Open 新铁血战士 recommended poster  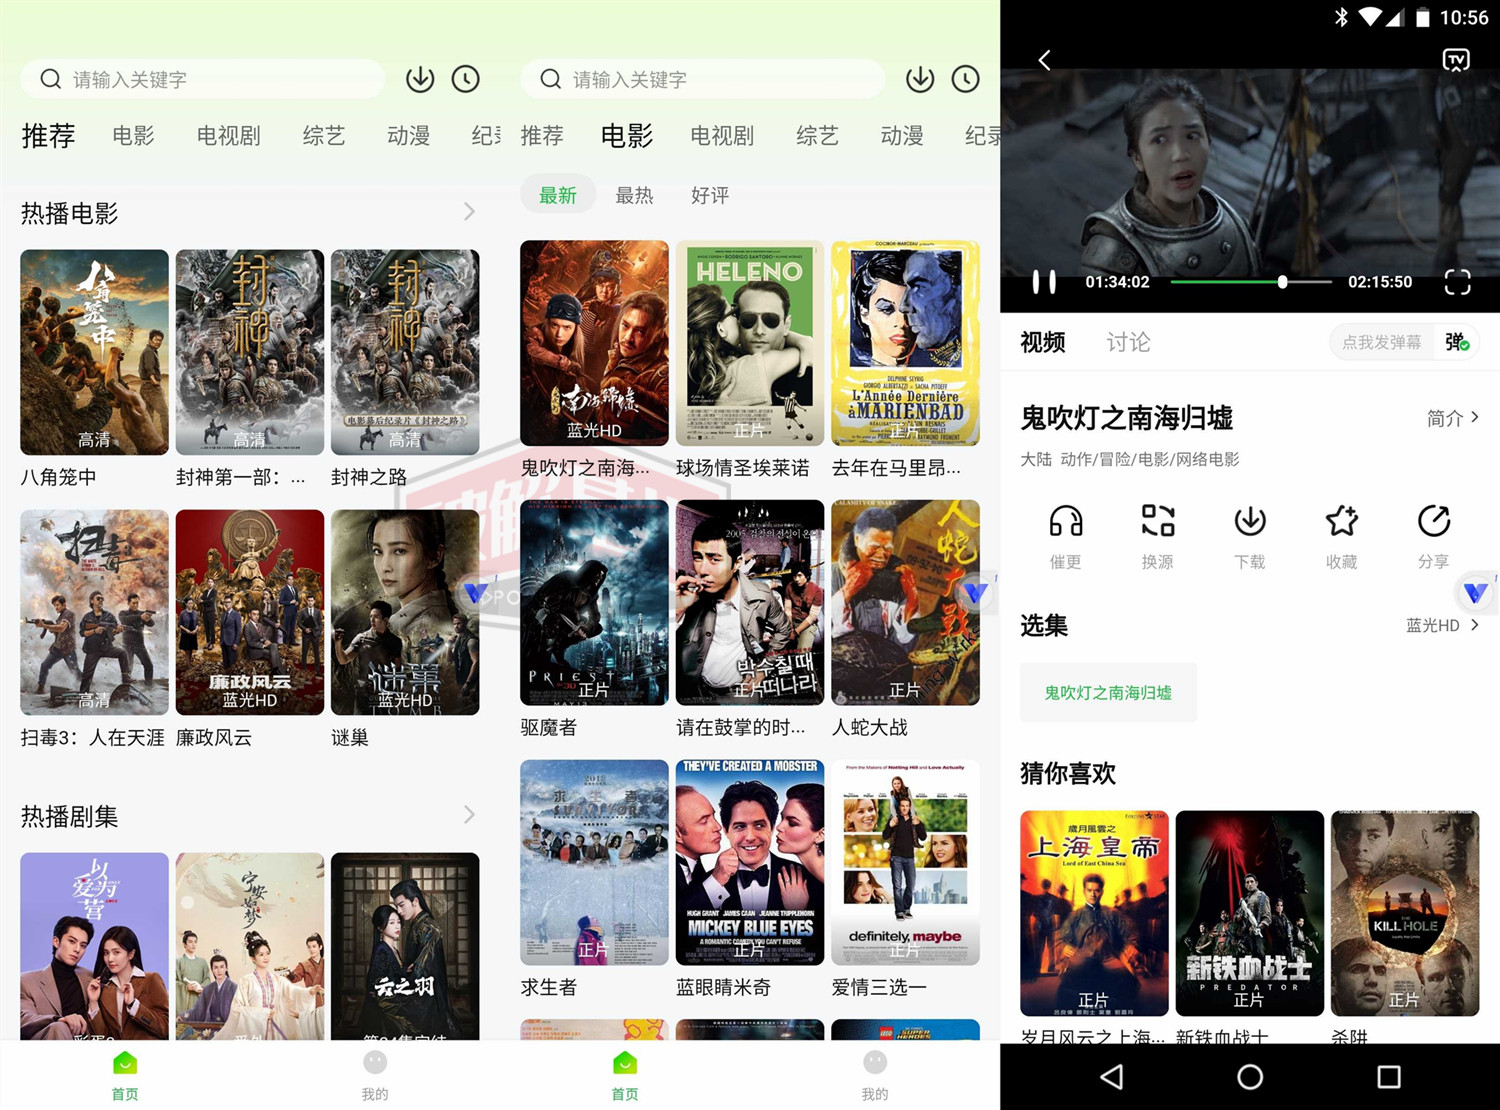[1250, 913]
